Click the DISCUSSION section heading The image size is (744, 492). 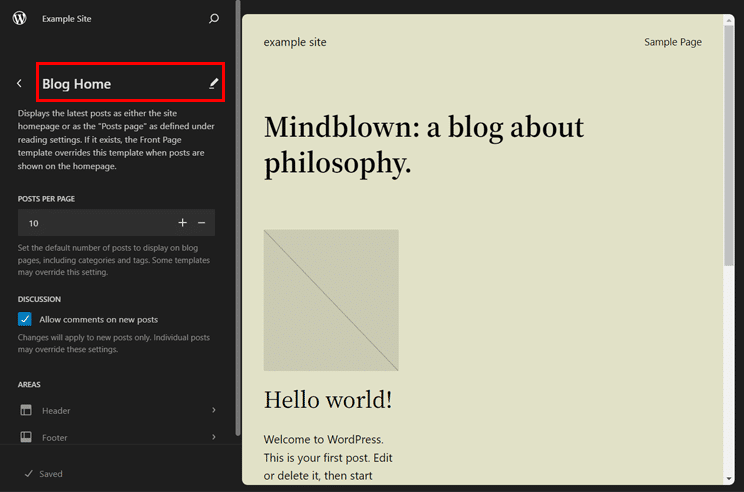39,299
